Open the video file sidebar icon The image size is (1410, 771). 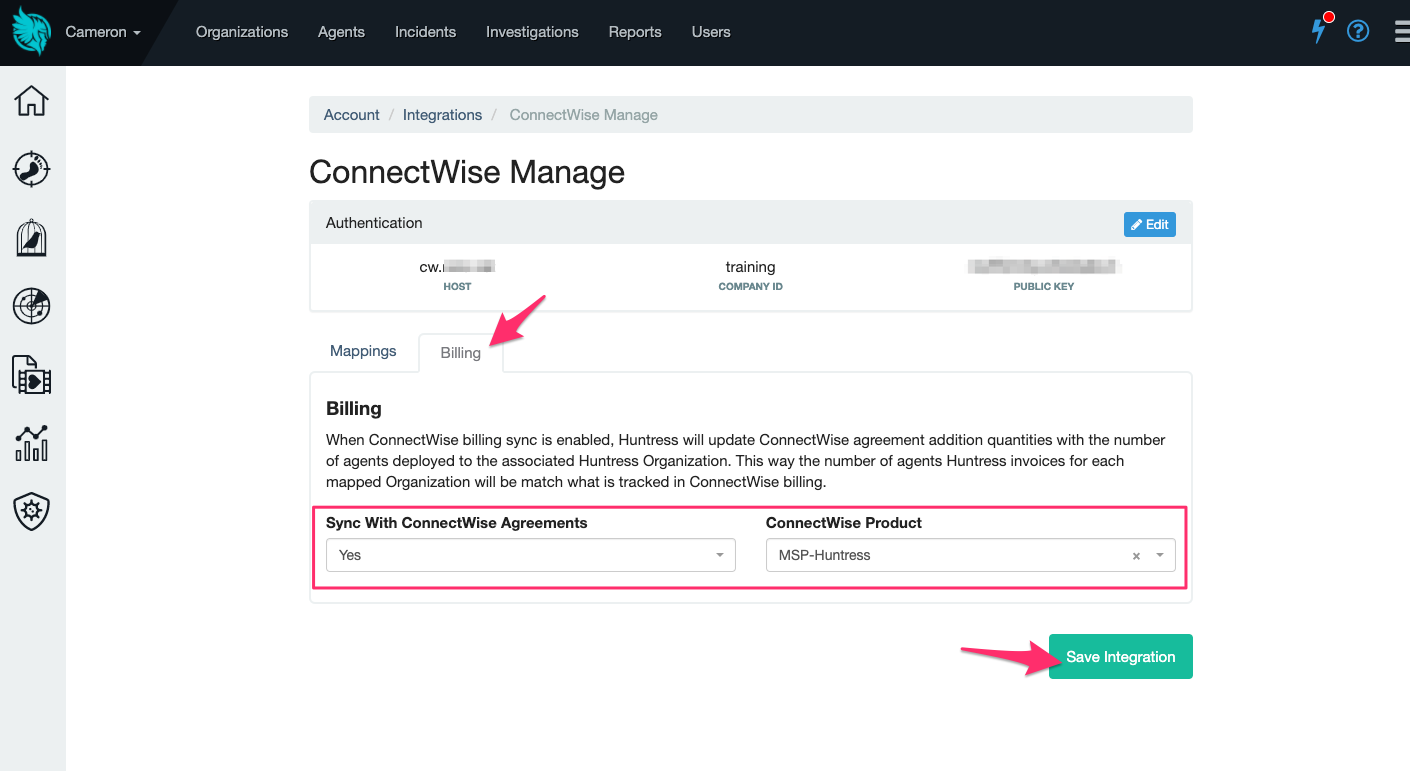pyautogui.click(x=31, y=374)
